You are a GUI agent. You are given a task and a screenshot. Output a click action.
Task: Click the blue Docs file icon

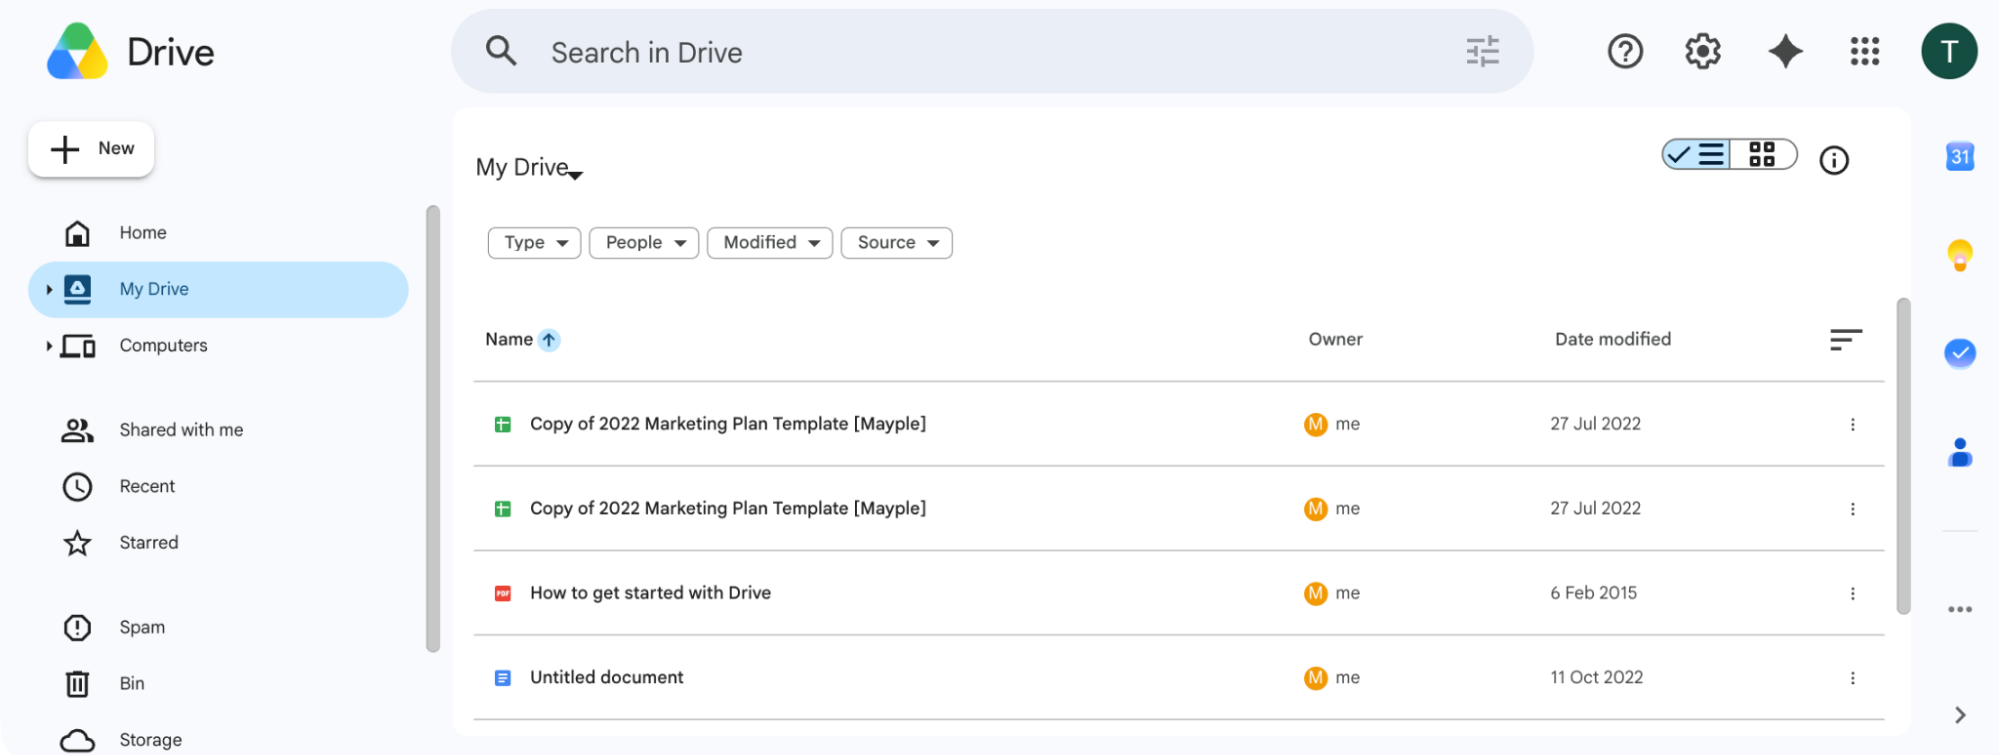[x=503, y=678]
